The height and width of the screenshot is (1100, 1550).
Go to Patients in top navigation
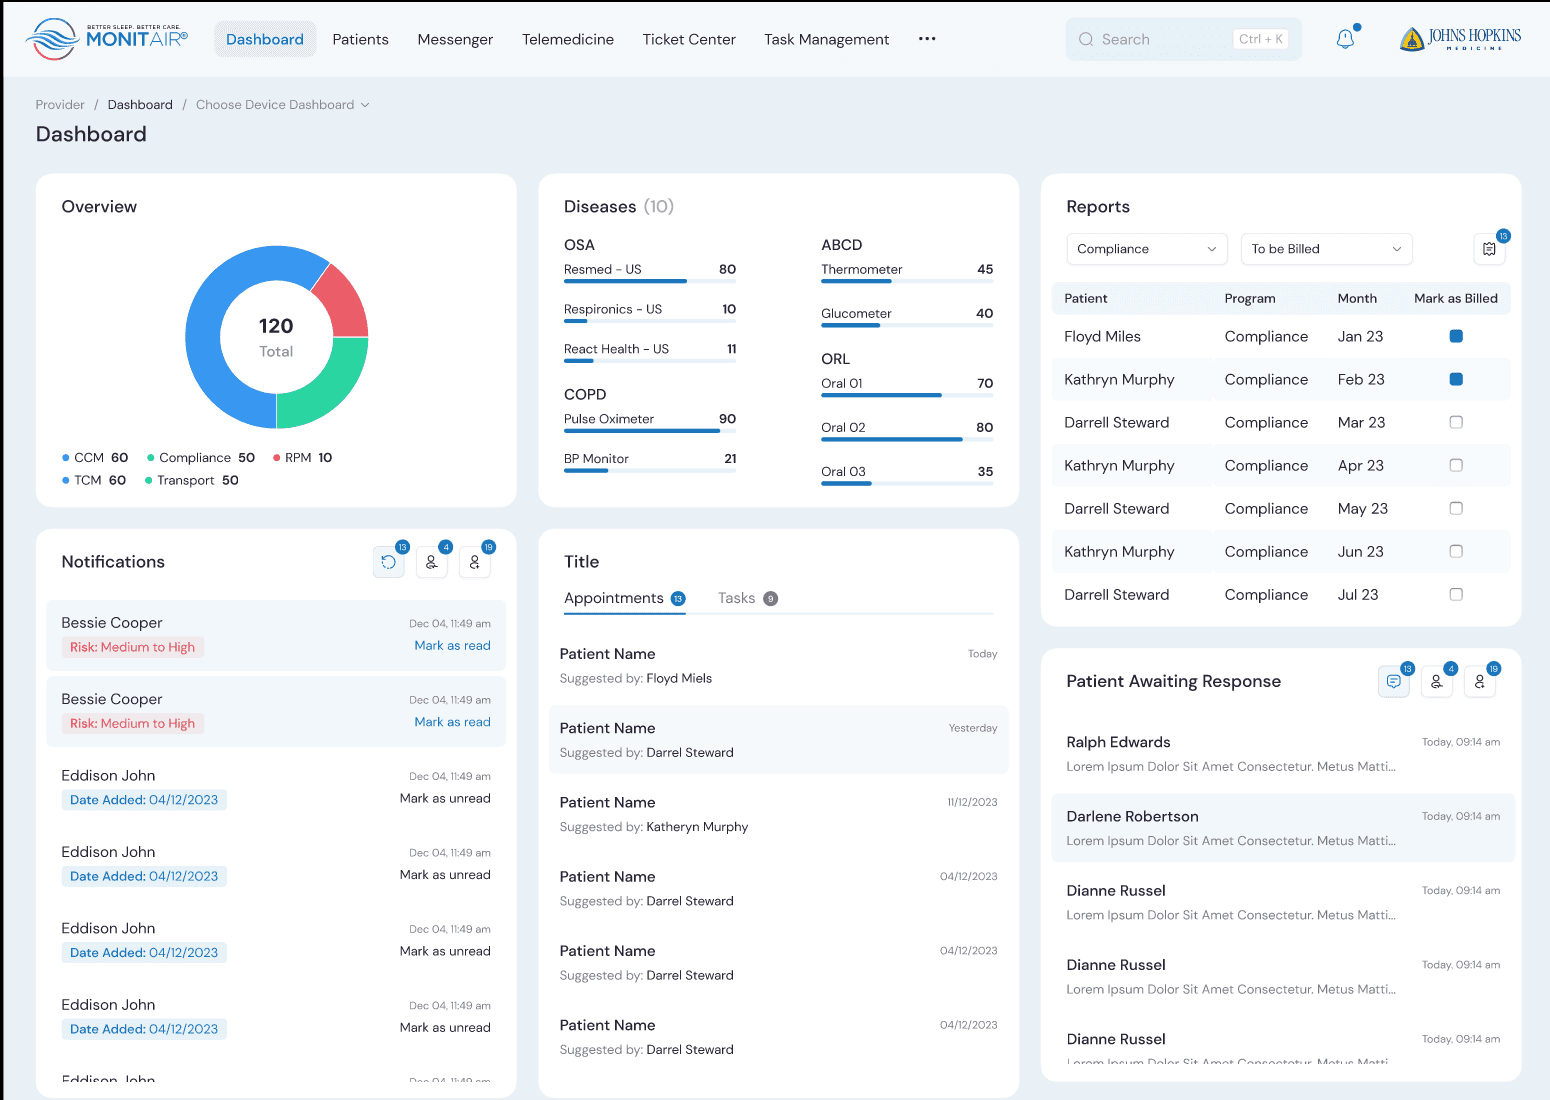coord(360,39)
